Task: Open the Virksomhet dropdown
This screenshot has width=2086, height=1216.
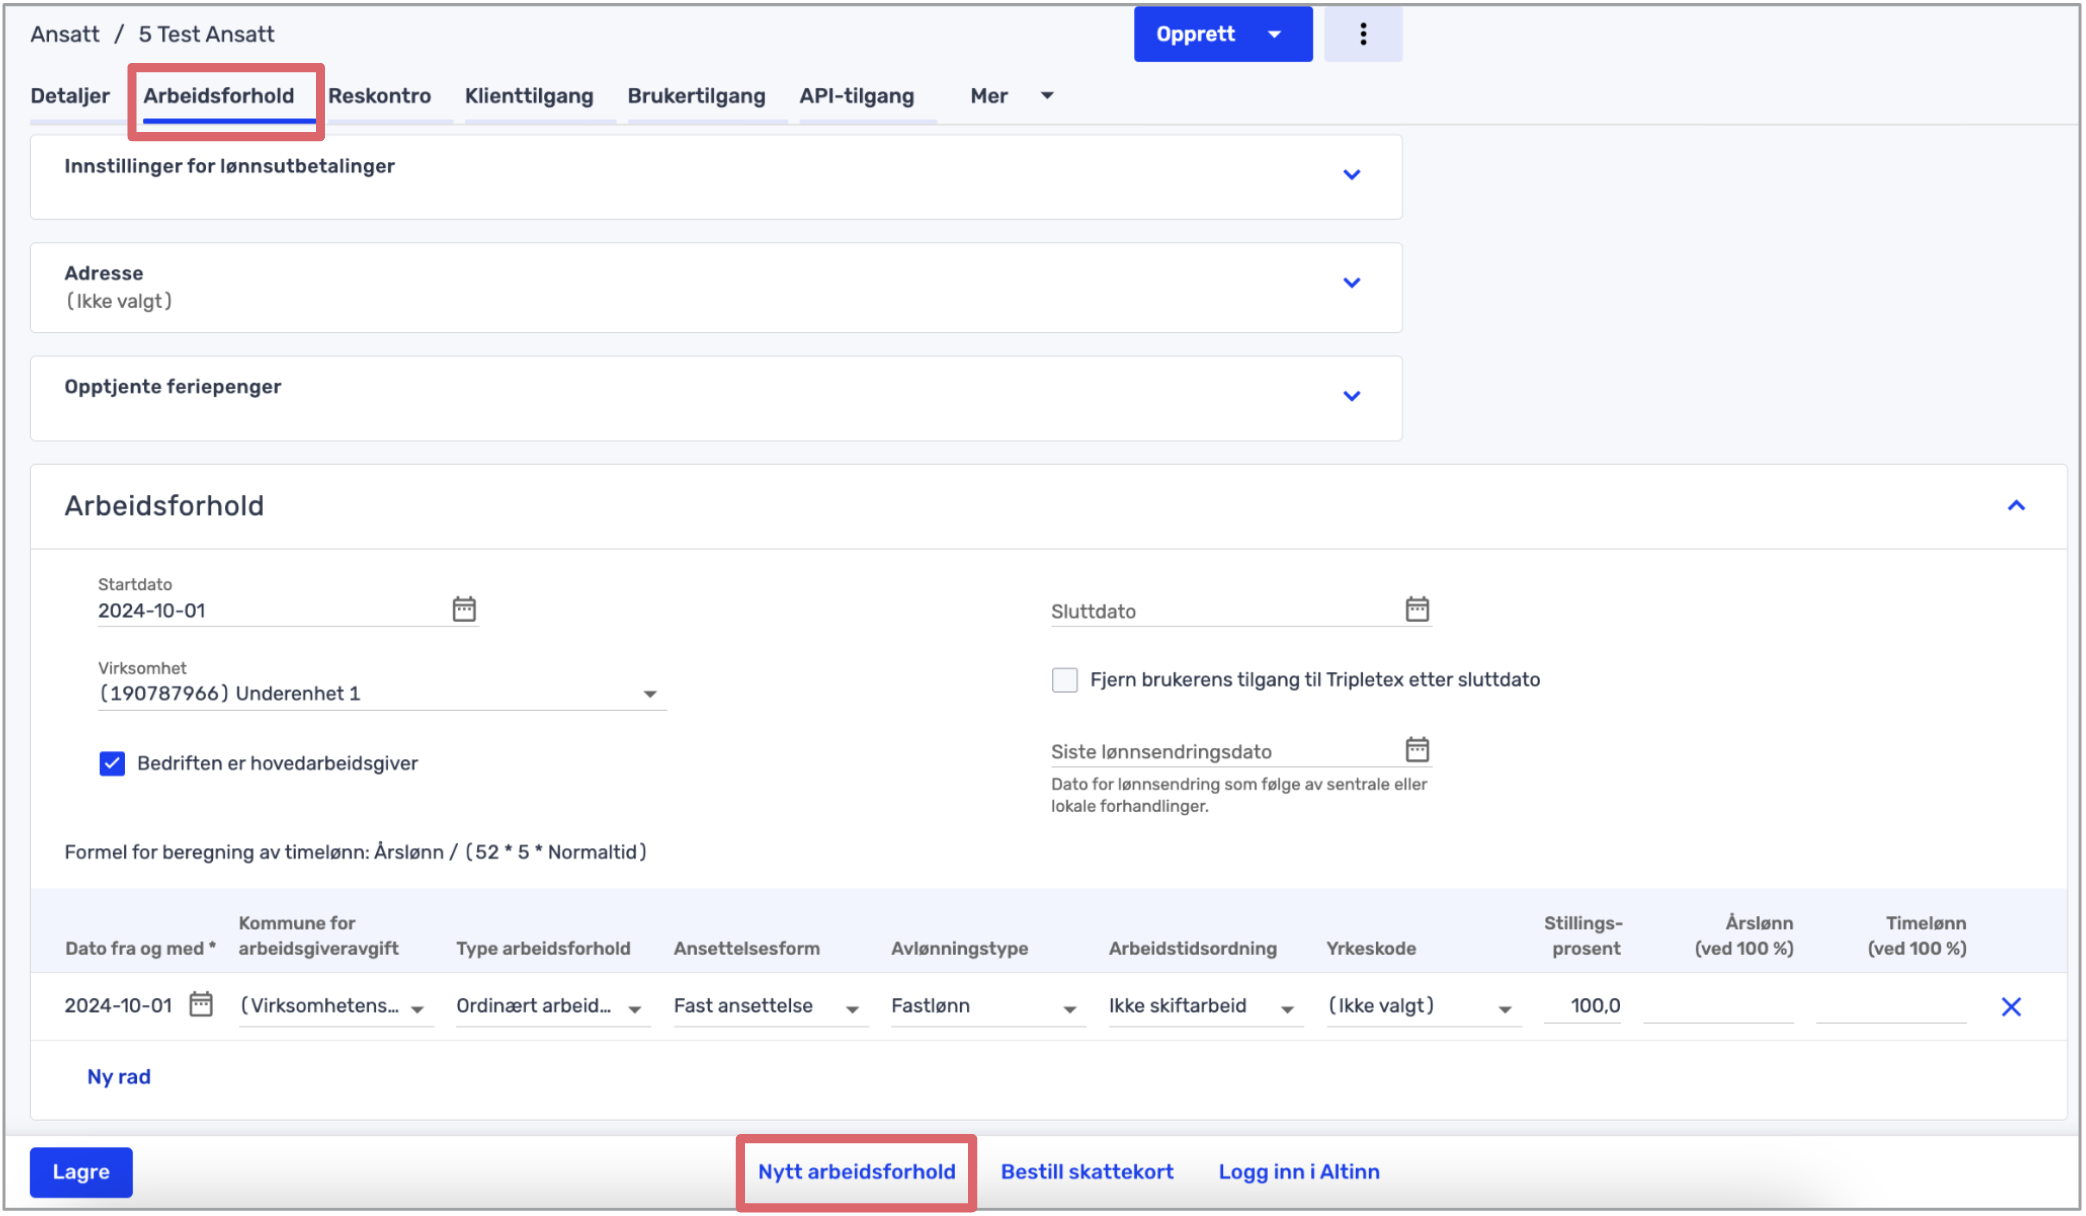Action: [382, 694]
